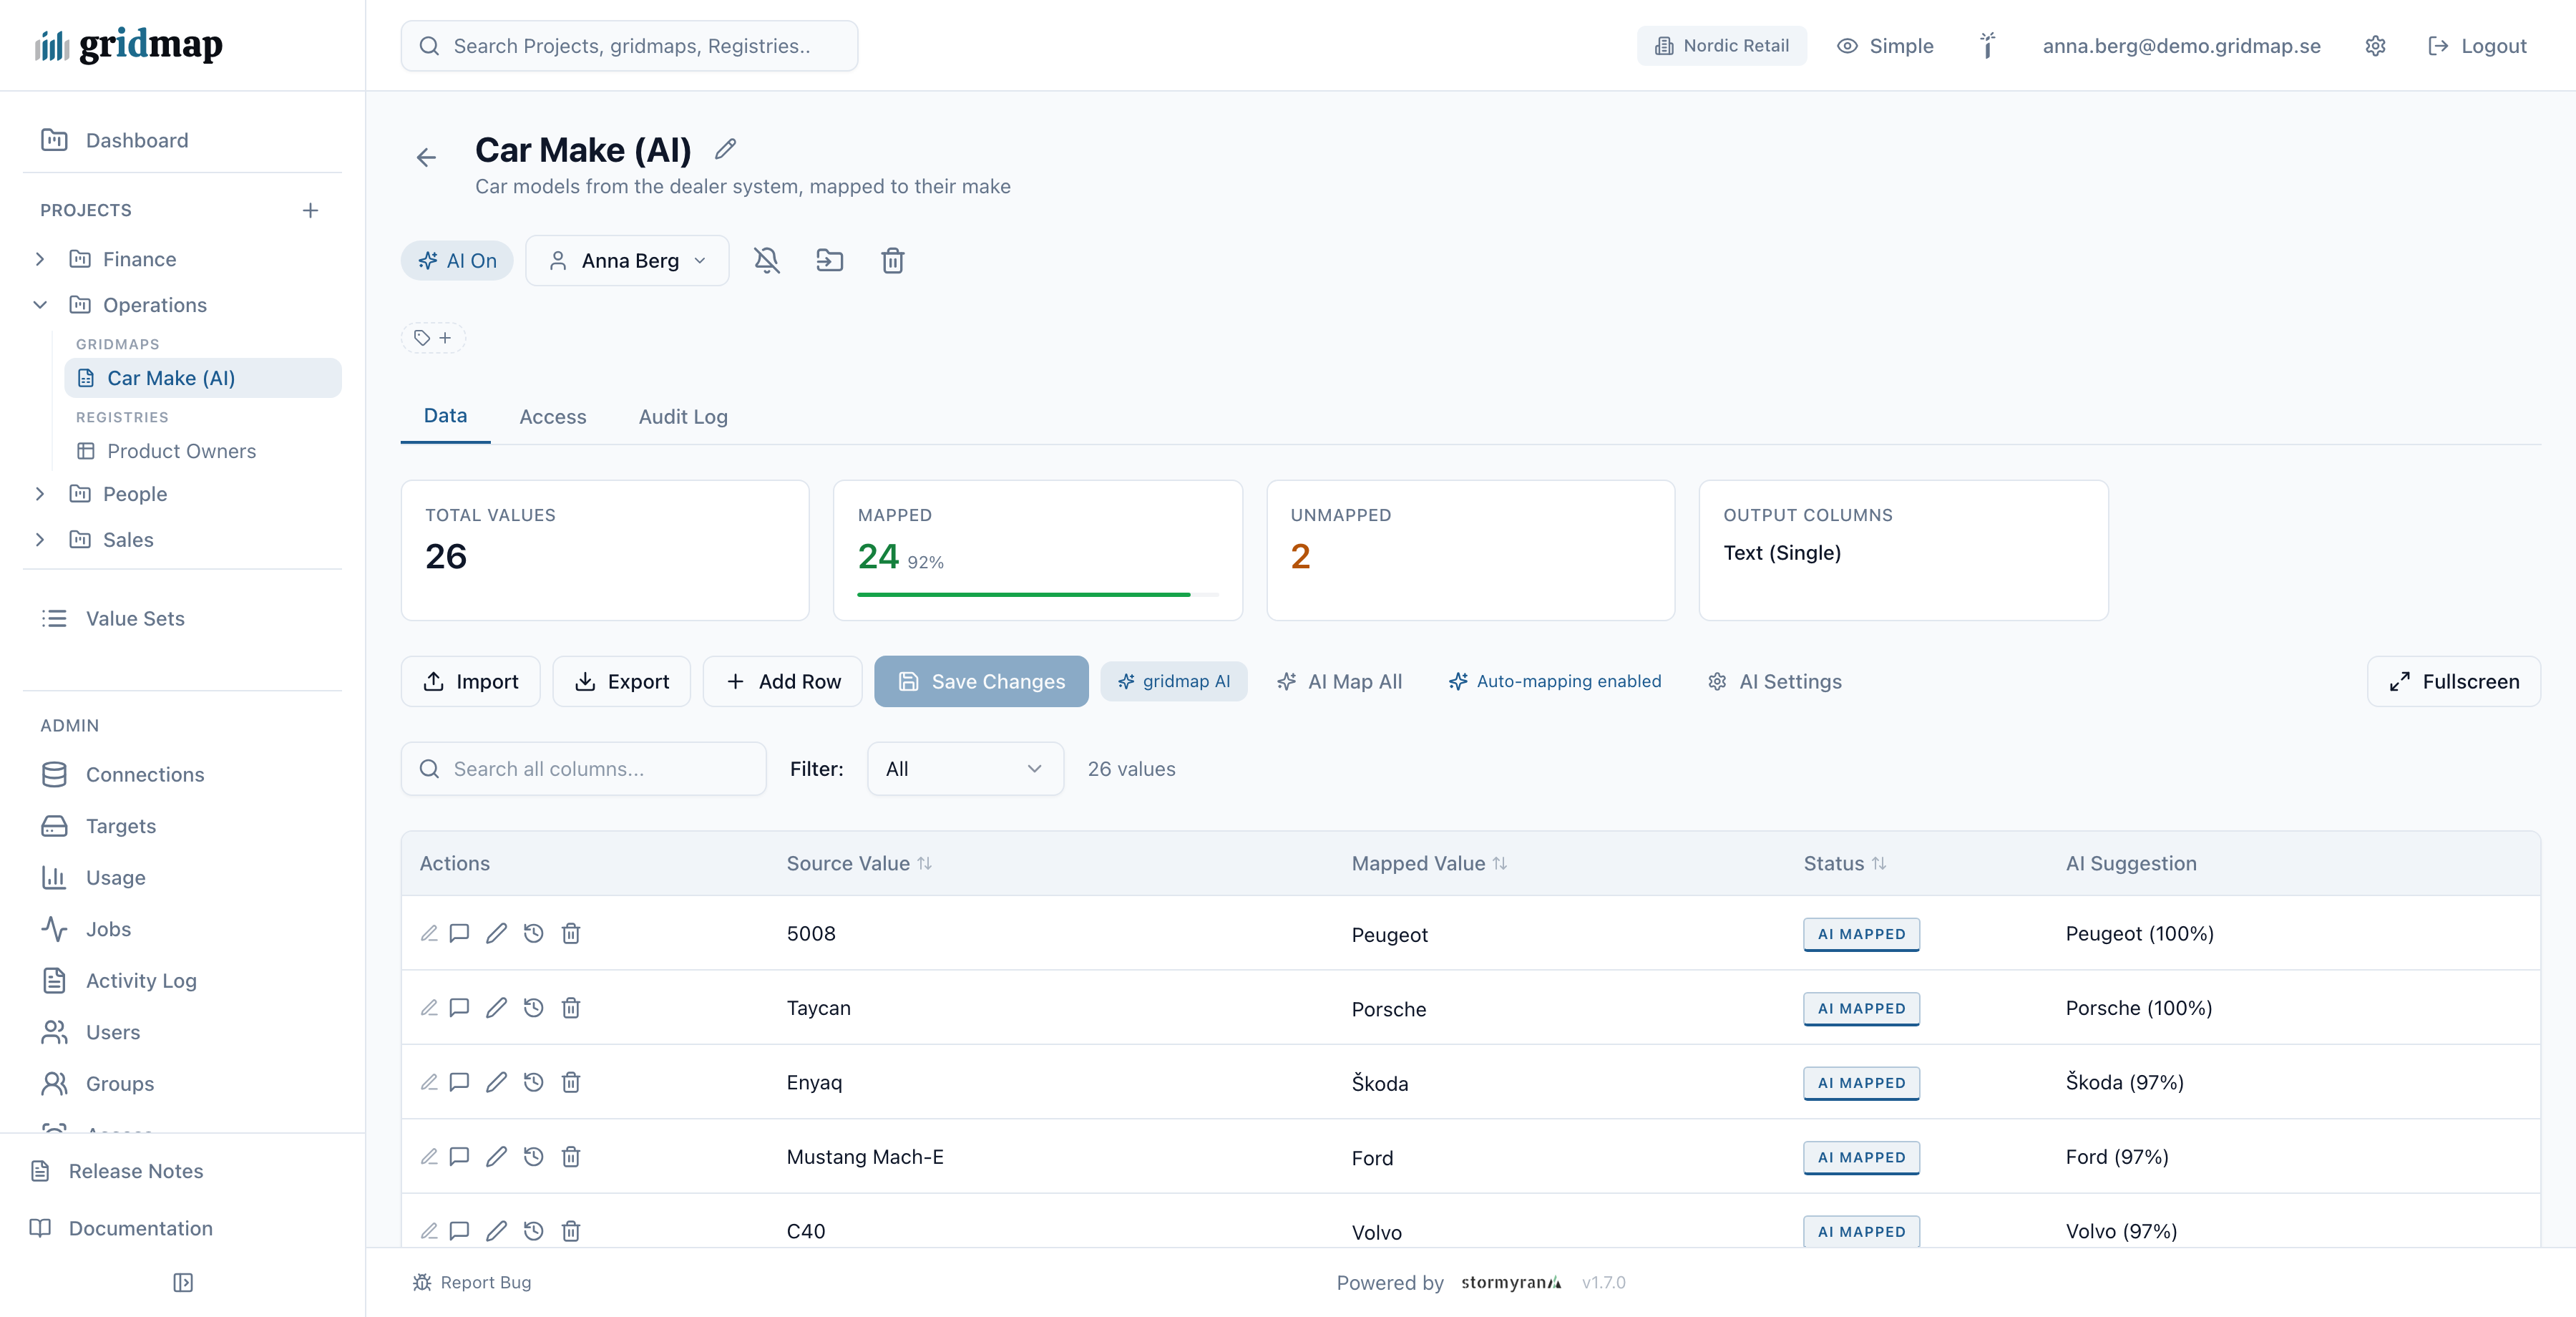Focus the Search all columns field
The height and width of the screenshot is (1317, 2576).
tap(584, 769)
